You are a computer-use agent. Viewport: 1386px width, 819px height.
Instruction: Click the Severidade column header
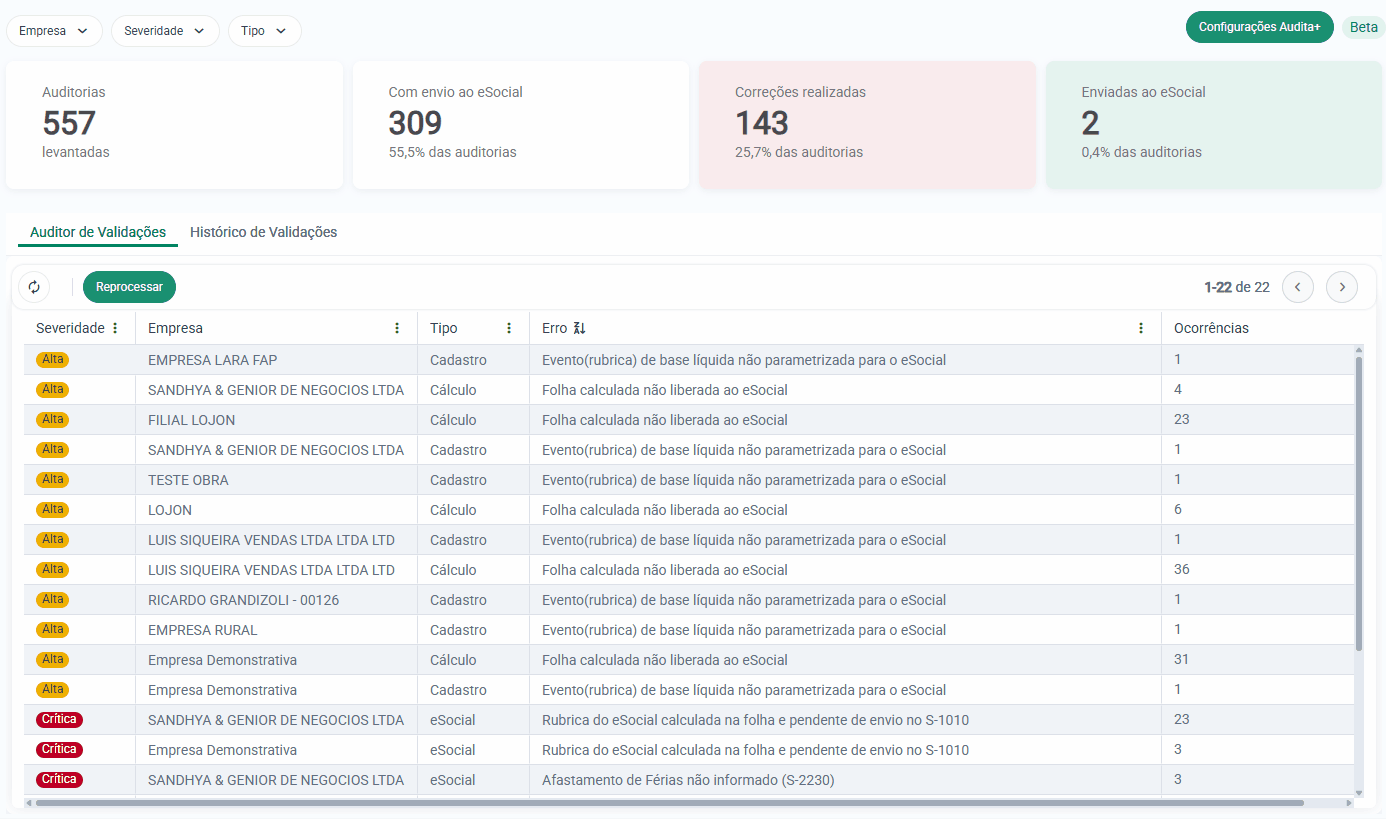pos(70,328)
